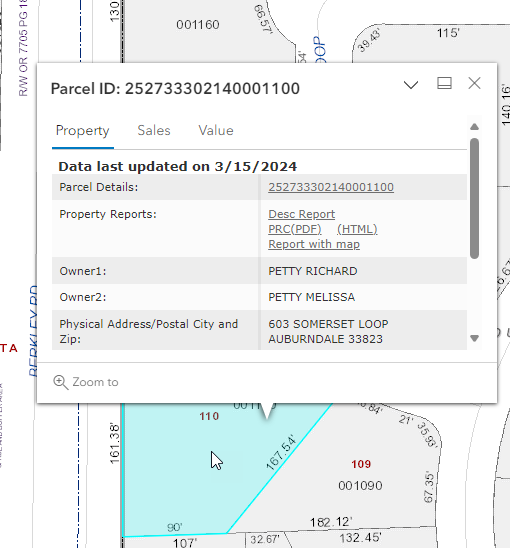Click lot number 109 on the map
The image size is (510, 548).
pyautogui.click(x=361, y=464)
